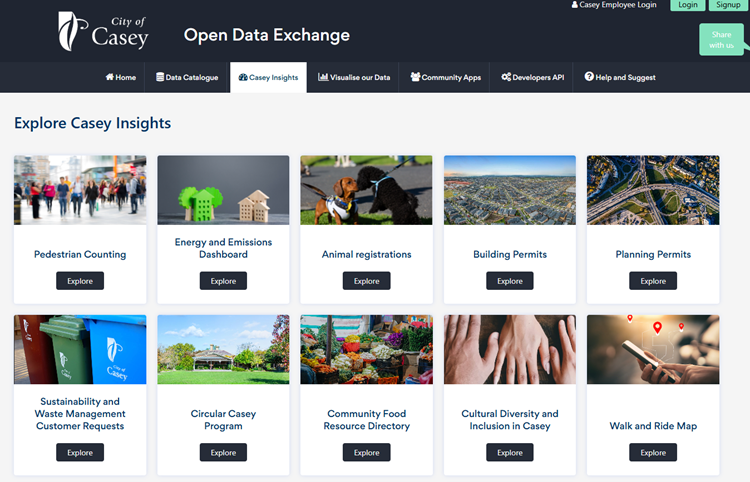
Task: Click the Walk and Ride Map title
Action: pyautogui.click(x=653, y=426)
